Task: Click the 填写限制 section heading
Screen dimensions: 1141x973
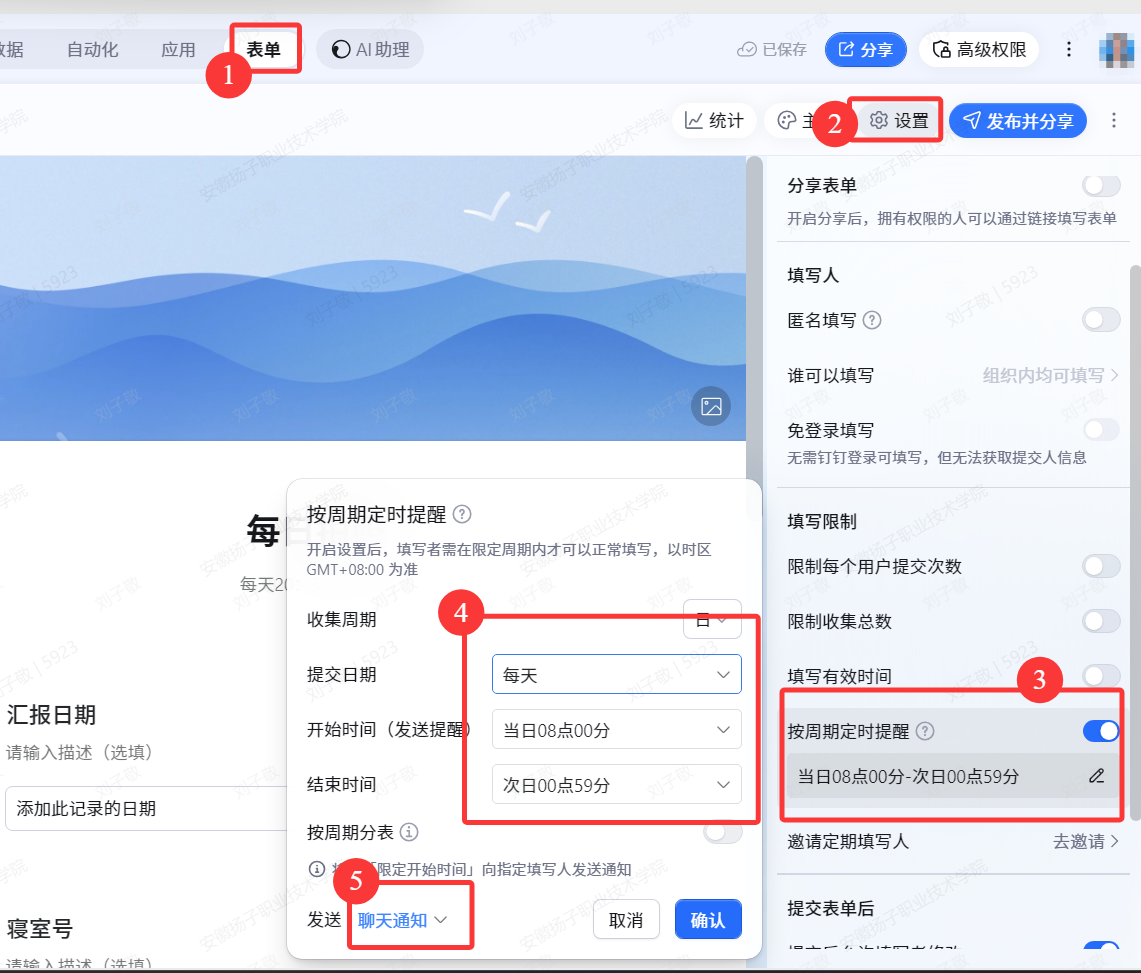Action: [822, 521]
